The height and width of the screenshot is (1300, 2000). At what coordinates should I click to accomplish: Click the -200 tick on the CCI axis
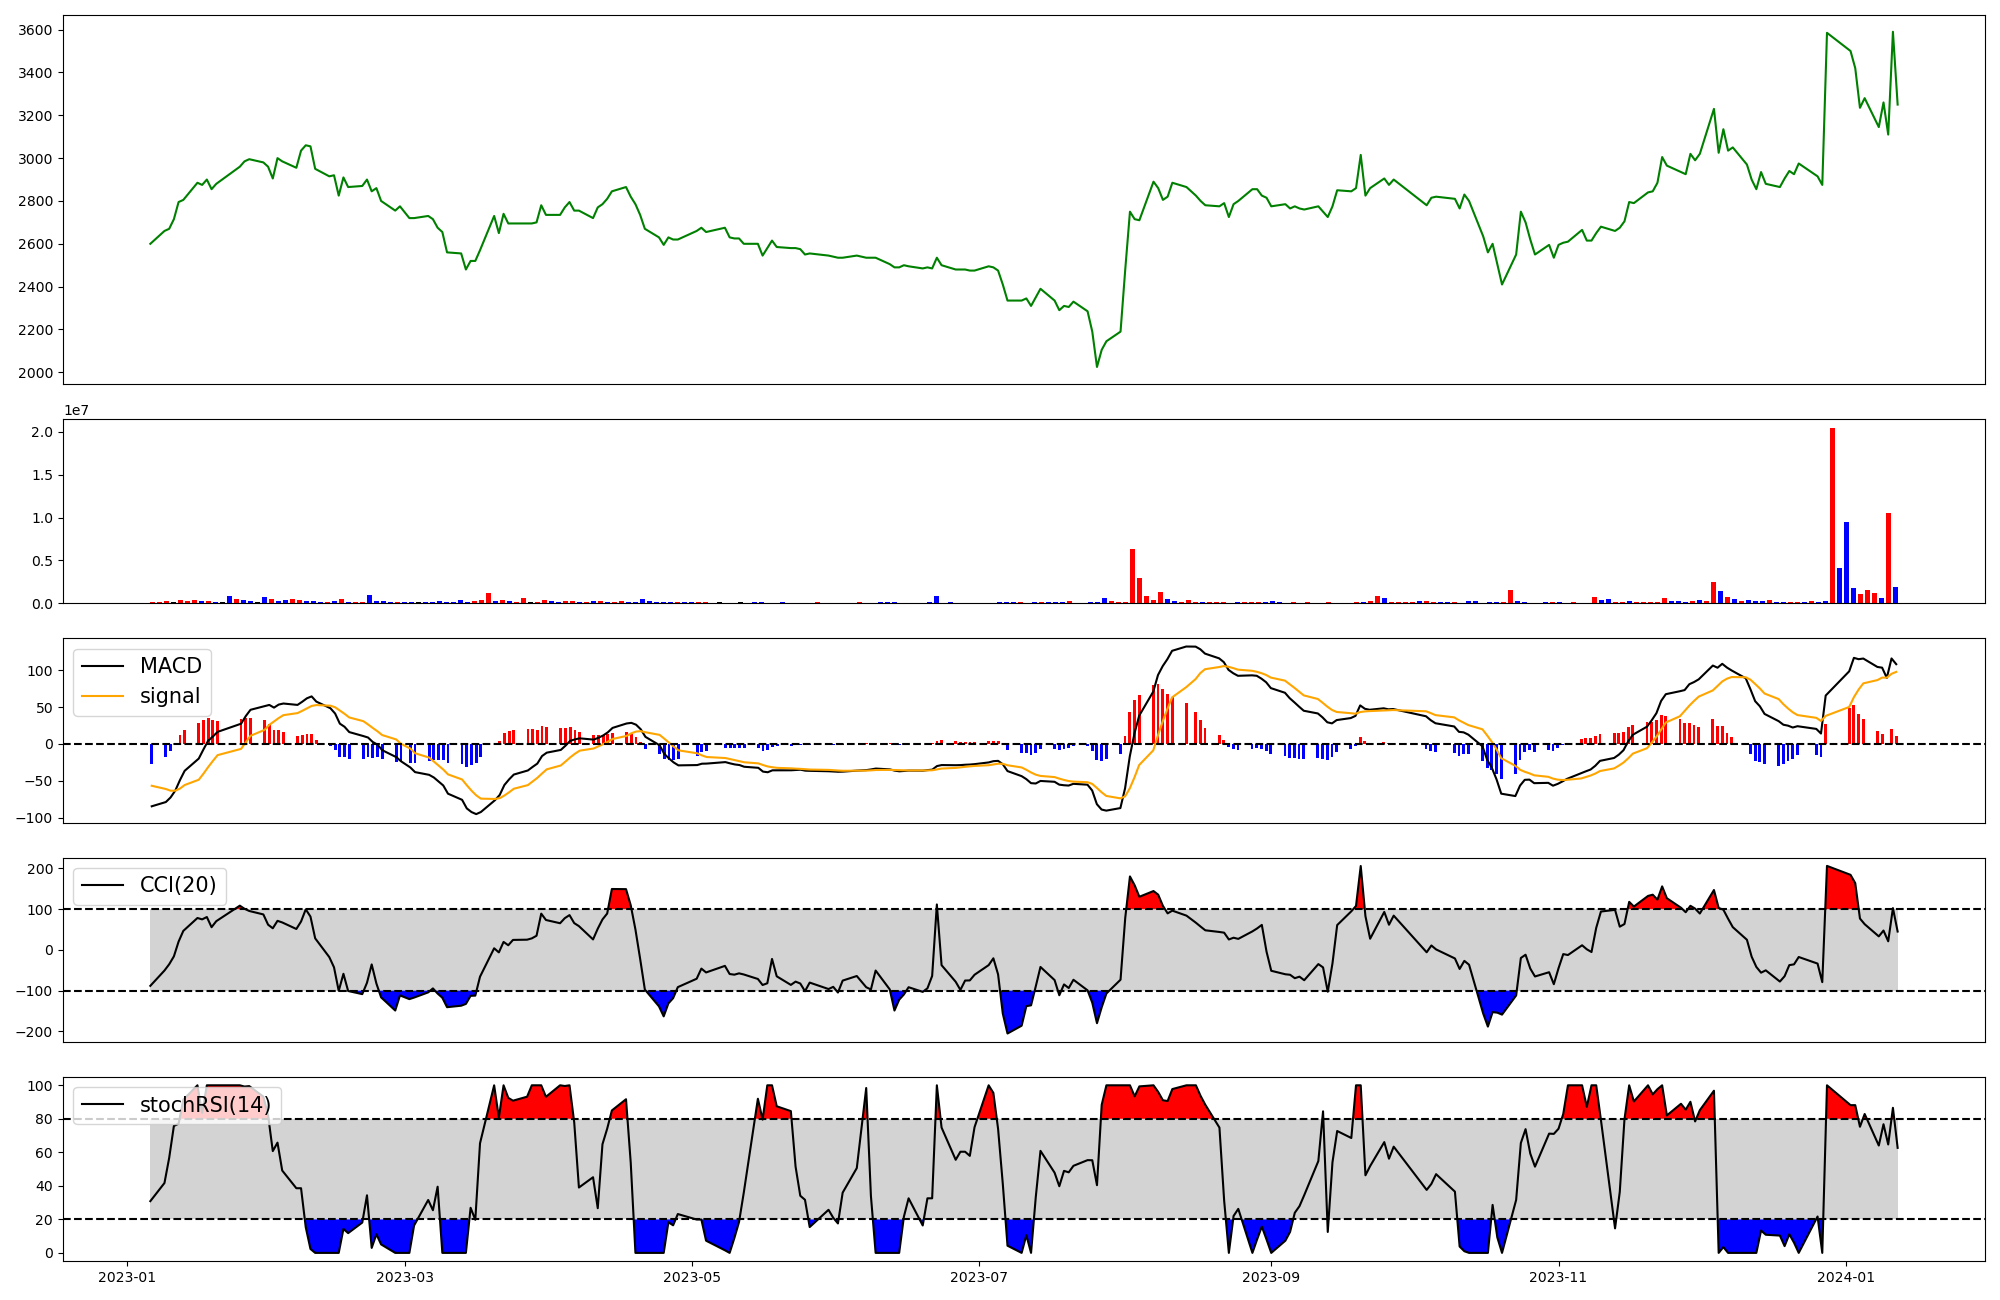[x=36, y=1032]
